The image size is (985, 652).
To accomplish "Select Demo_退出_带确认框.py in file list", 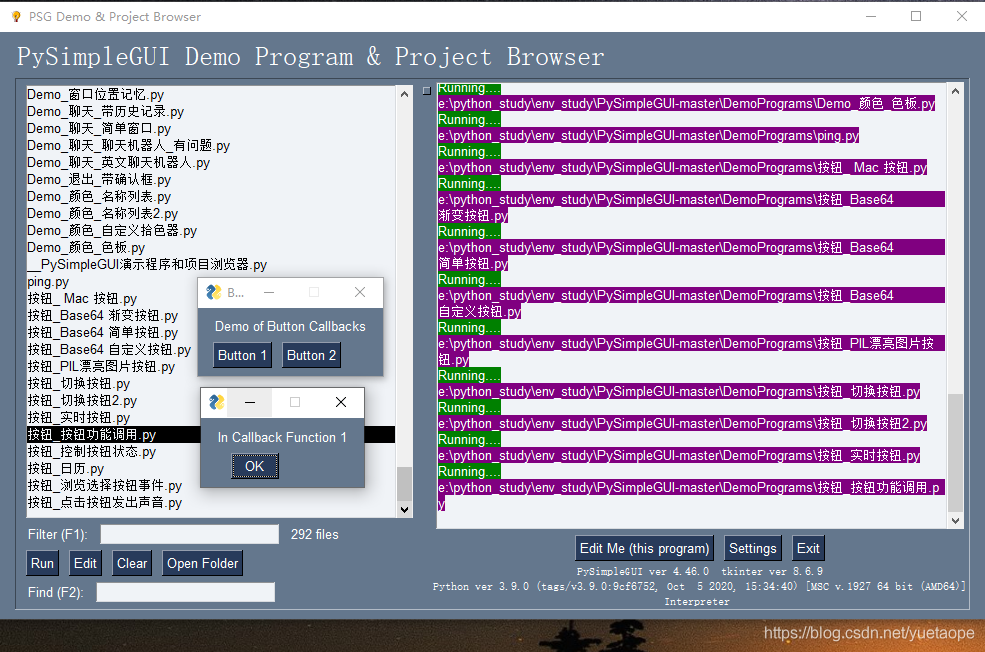I will coord(210,179).
